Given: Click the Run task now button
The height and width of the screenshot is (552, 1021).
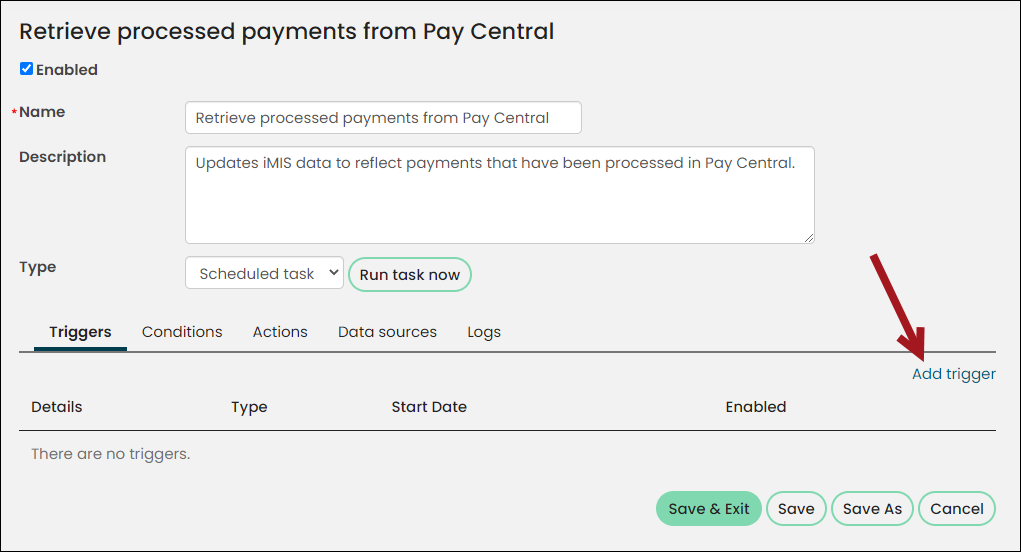Looking at the screenshot, I should click(x=410, y=275).
